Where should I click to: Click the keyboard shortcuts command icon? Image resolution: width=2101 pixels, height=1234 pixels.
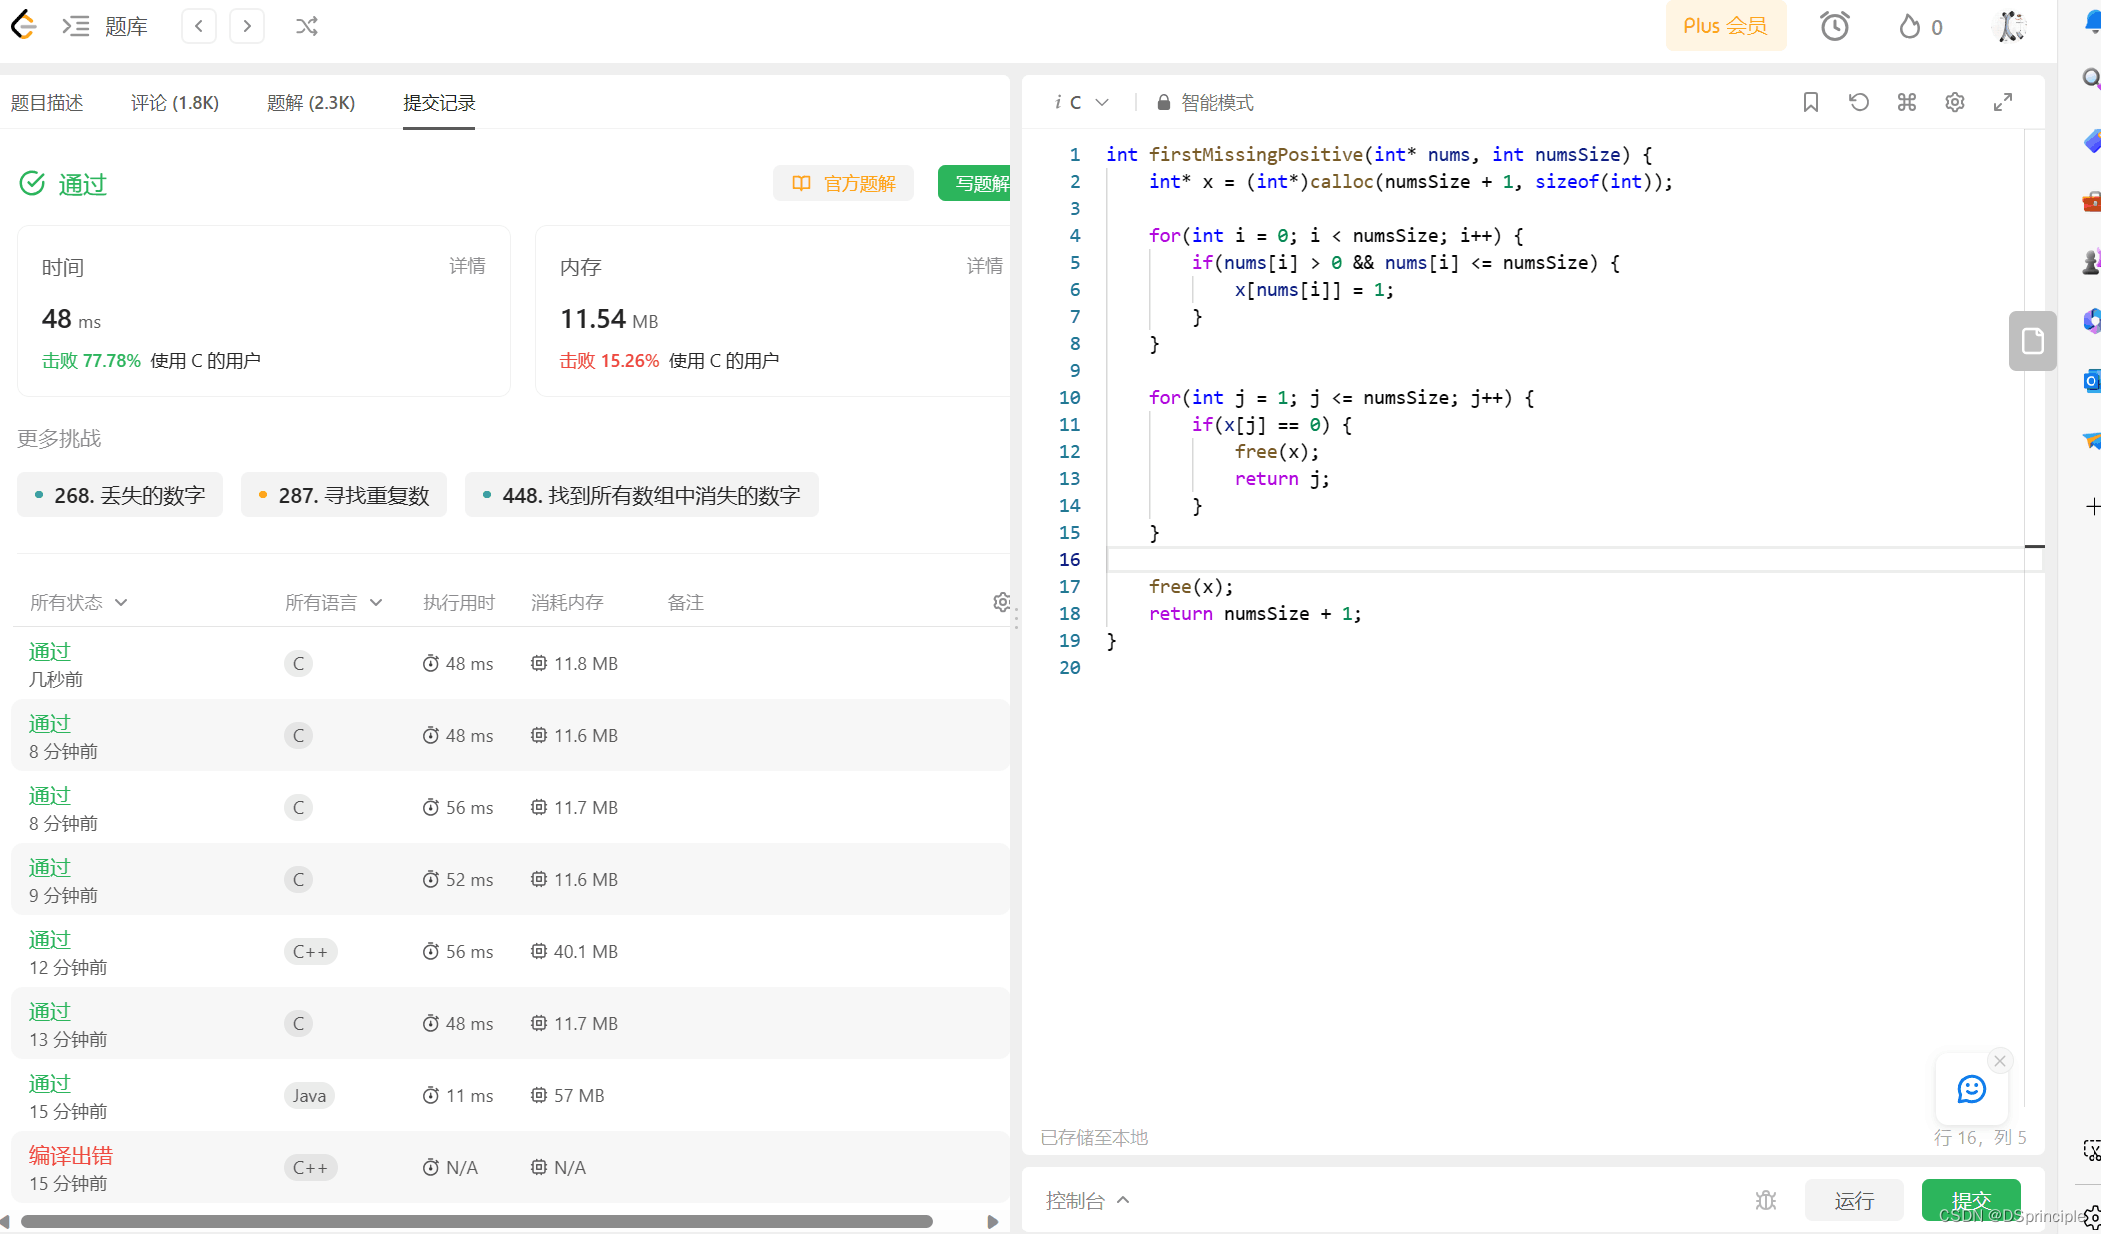coord(1907,102)
